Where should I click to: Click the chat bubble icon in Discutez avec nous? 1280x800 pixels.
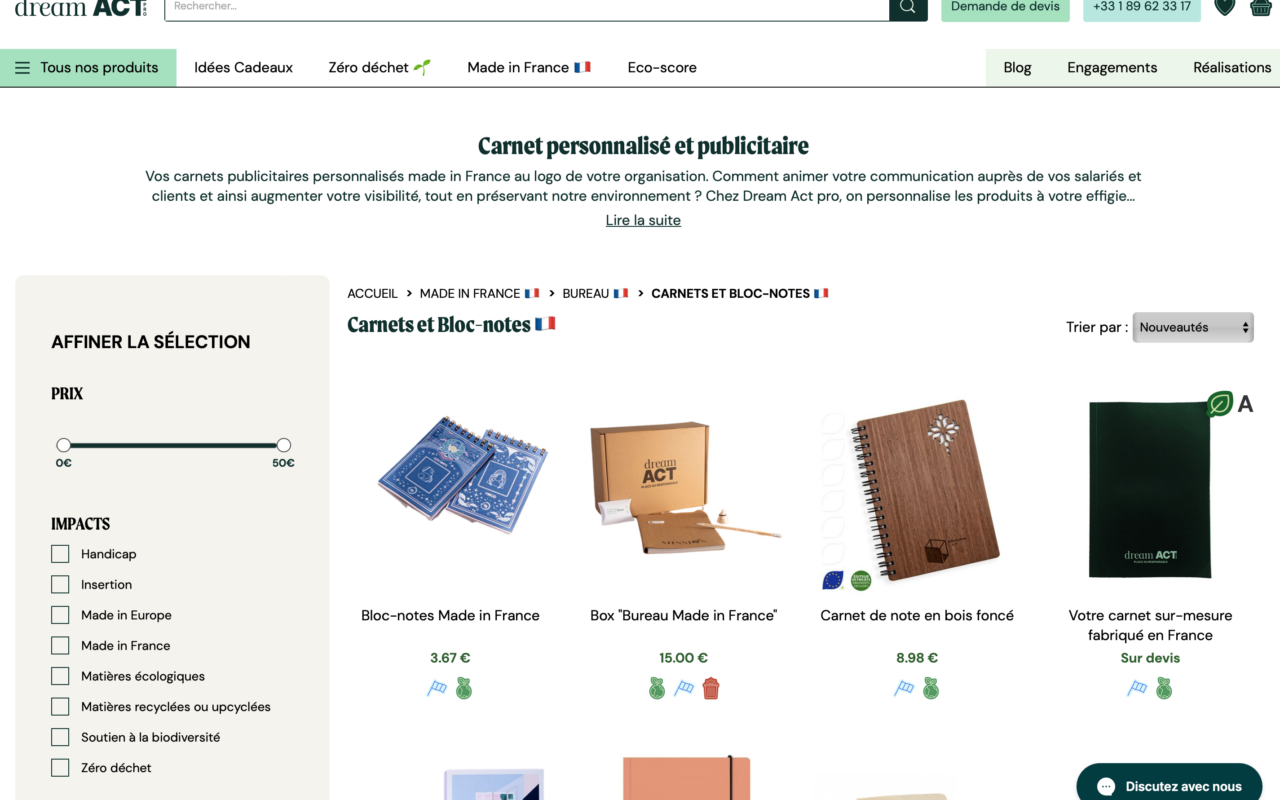point(1106,787)
